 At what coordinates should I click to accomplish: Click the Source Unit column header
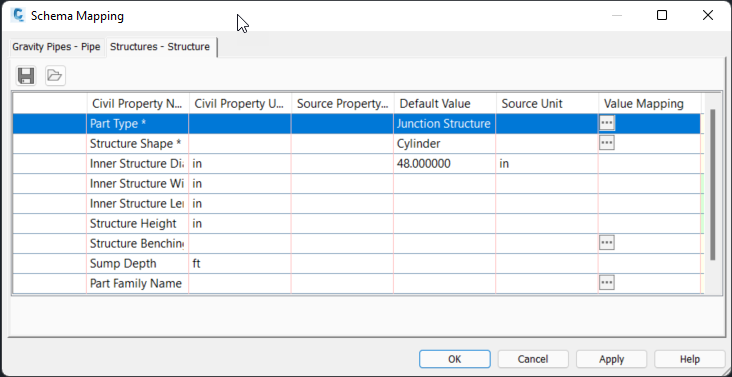(x=547, y=104)
